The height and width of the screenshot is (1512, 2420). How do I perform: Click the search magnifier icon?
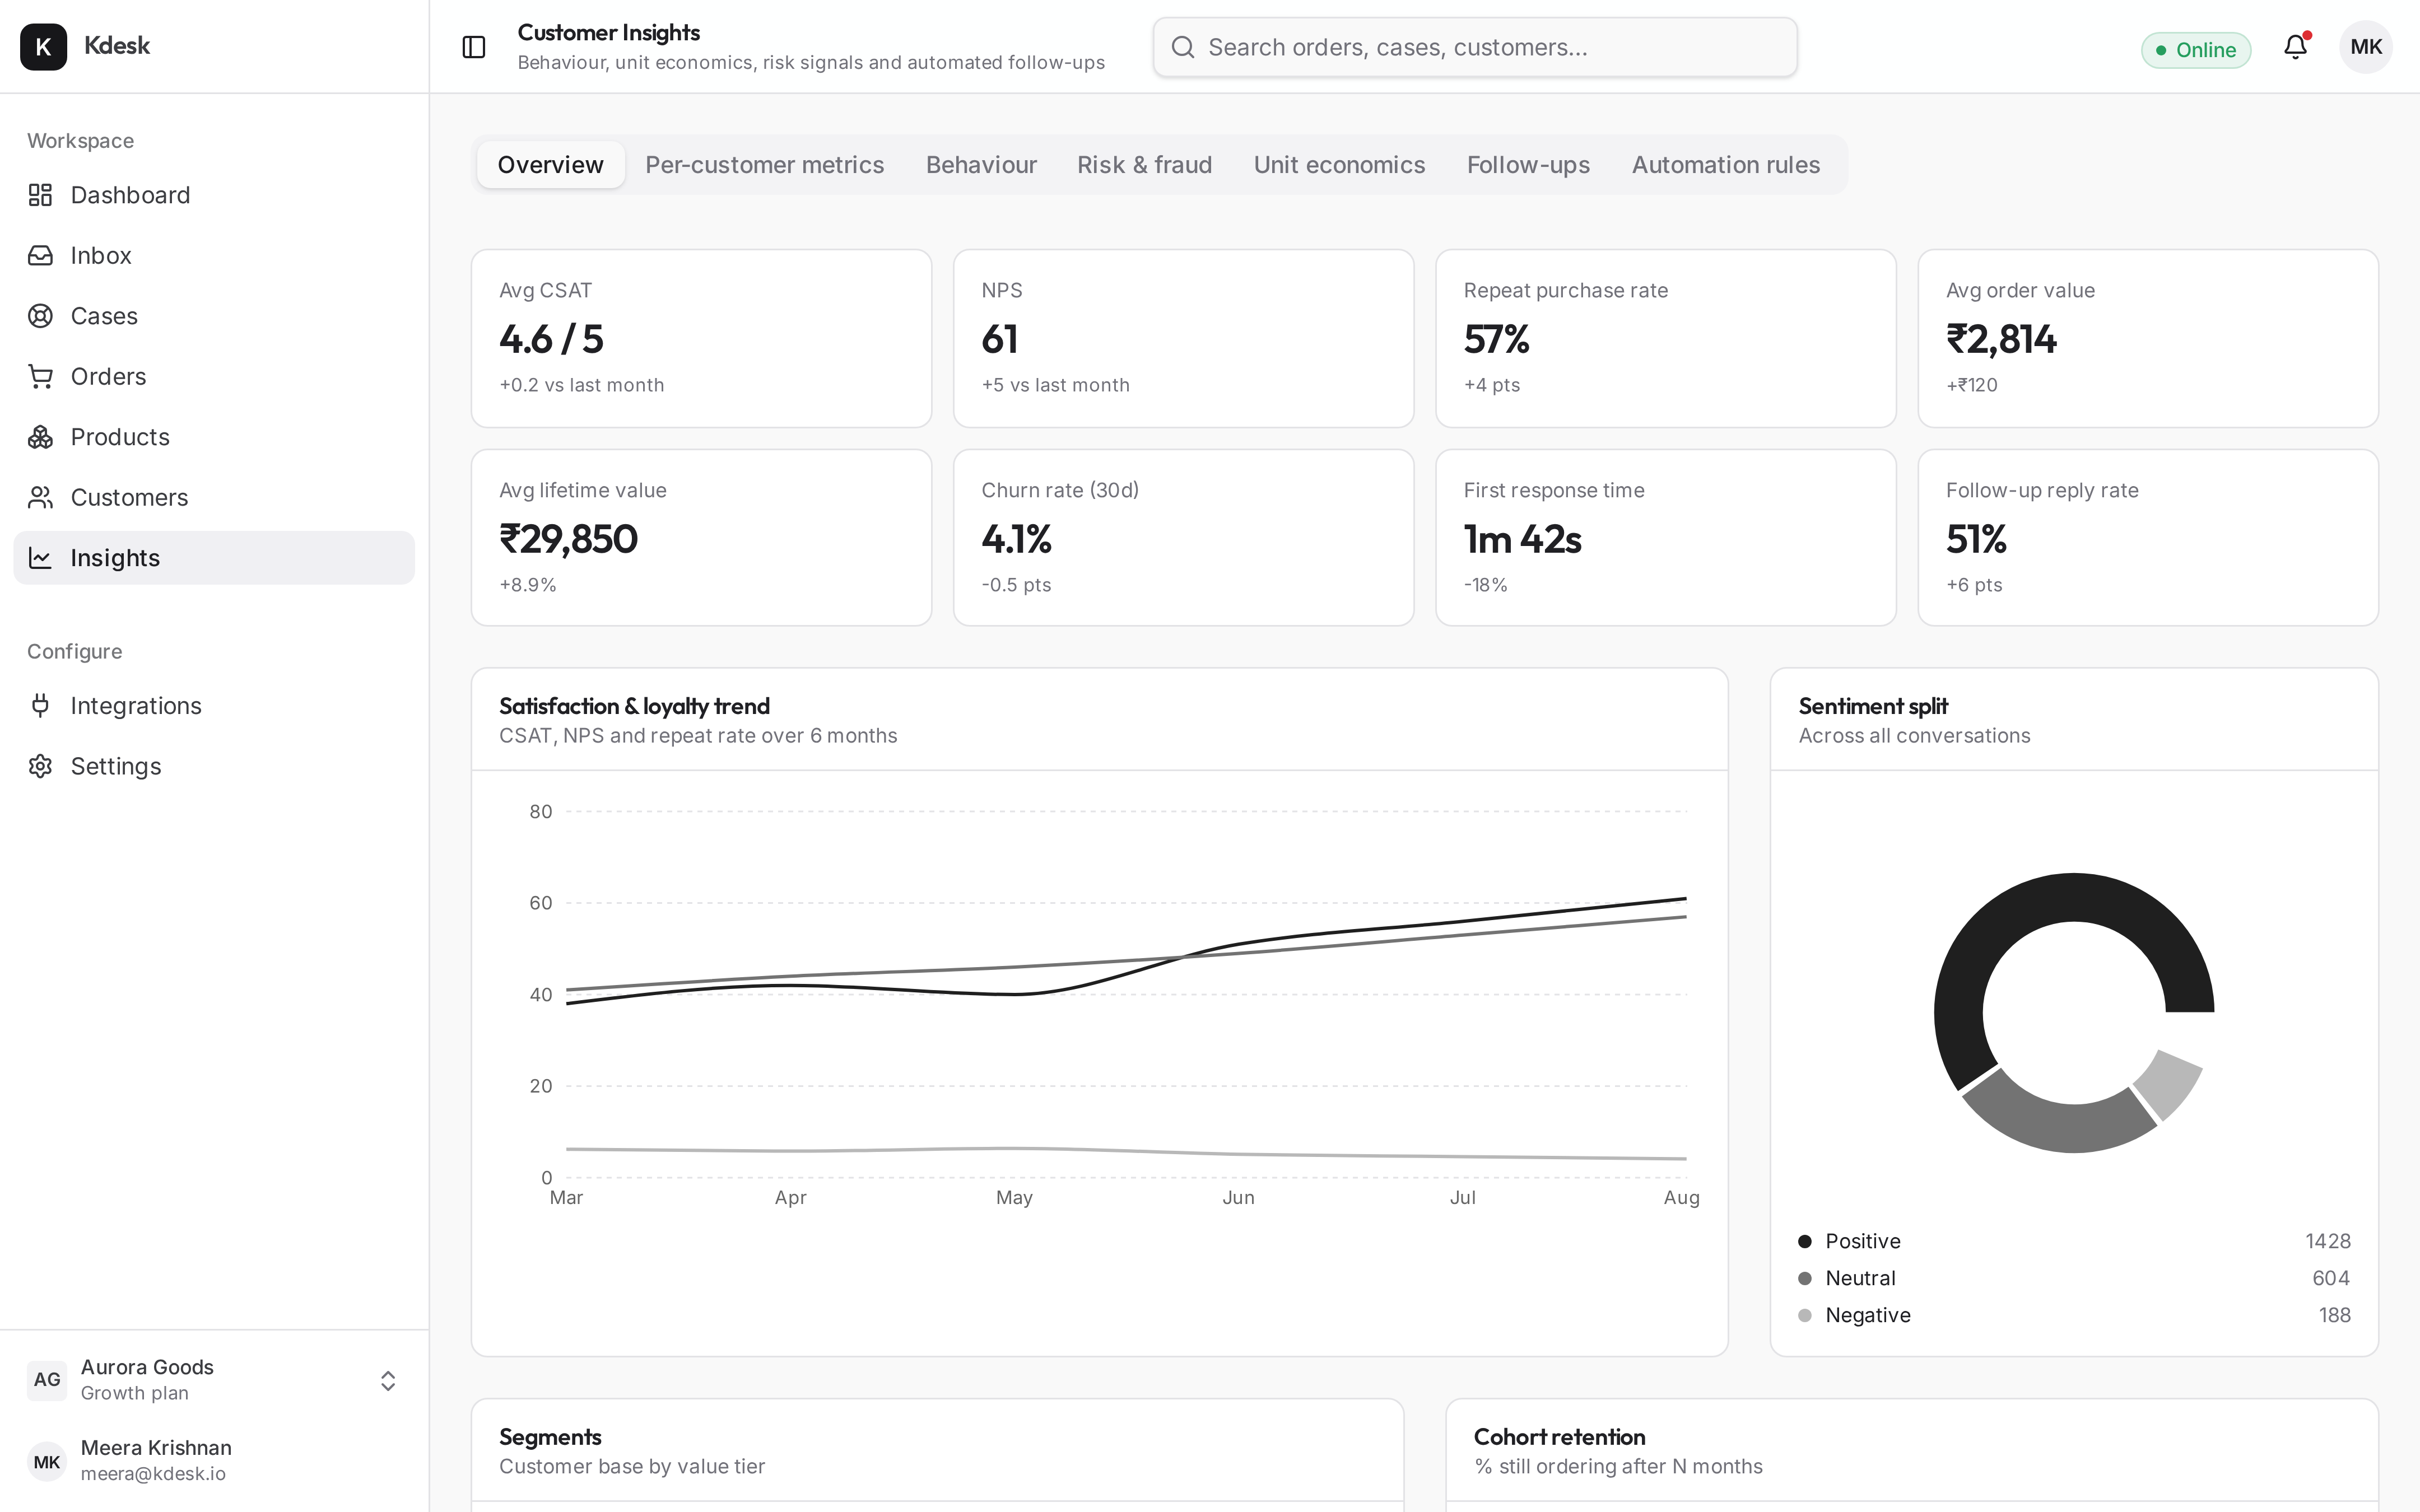click(x=1183, y=47)
